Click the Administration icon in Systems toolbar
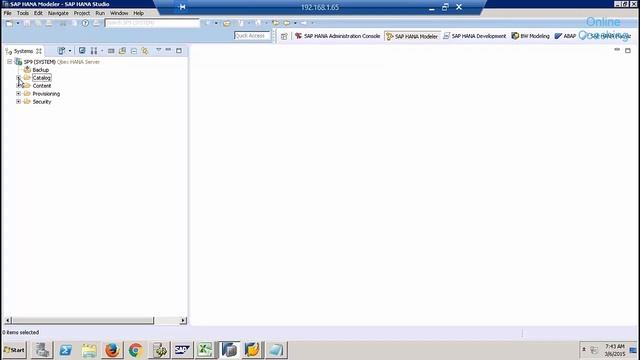The width and height of the screenshot is (640, 360). 82,51
